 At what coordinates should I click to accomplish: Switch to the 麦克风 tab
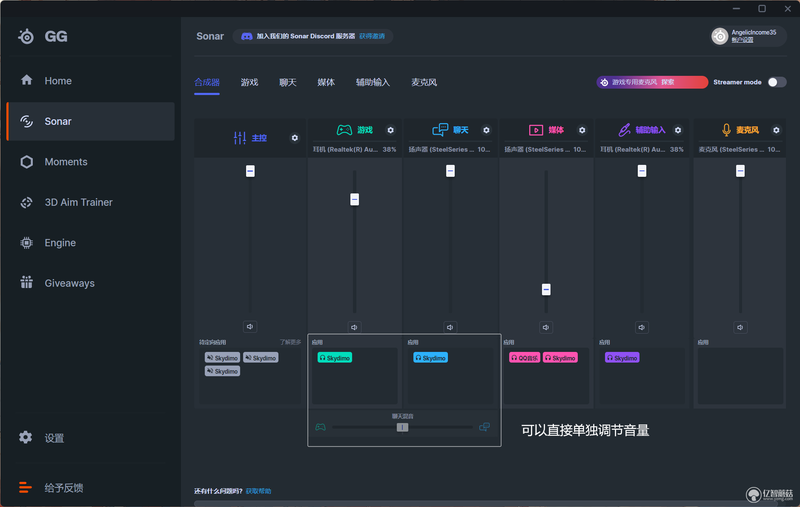tap(424, 83)
